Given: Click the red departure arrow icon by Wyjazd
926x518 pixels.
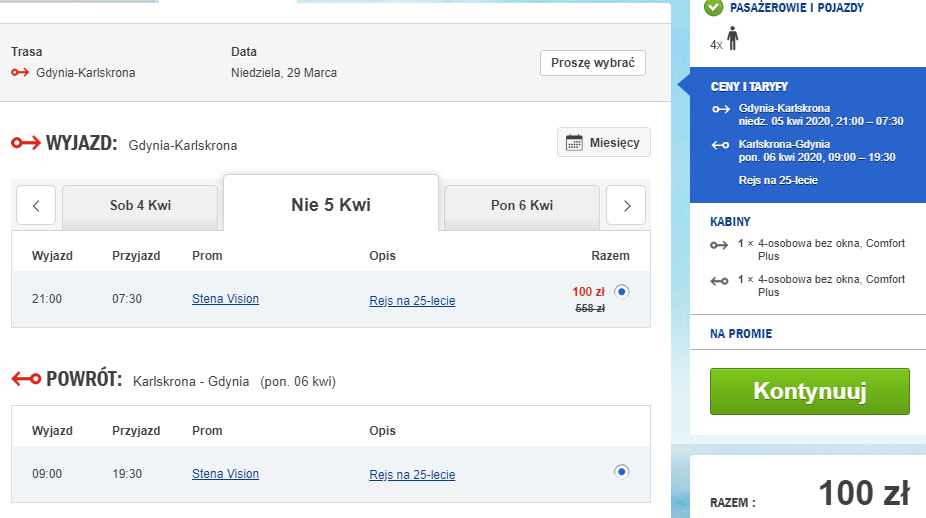Looking at the screenshot, I should click(25, 143).
